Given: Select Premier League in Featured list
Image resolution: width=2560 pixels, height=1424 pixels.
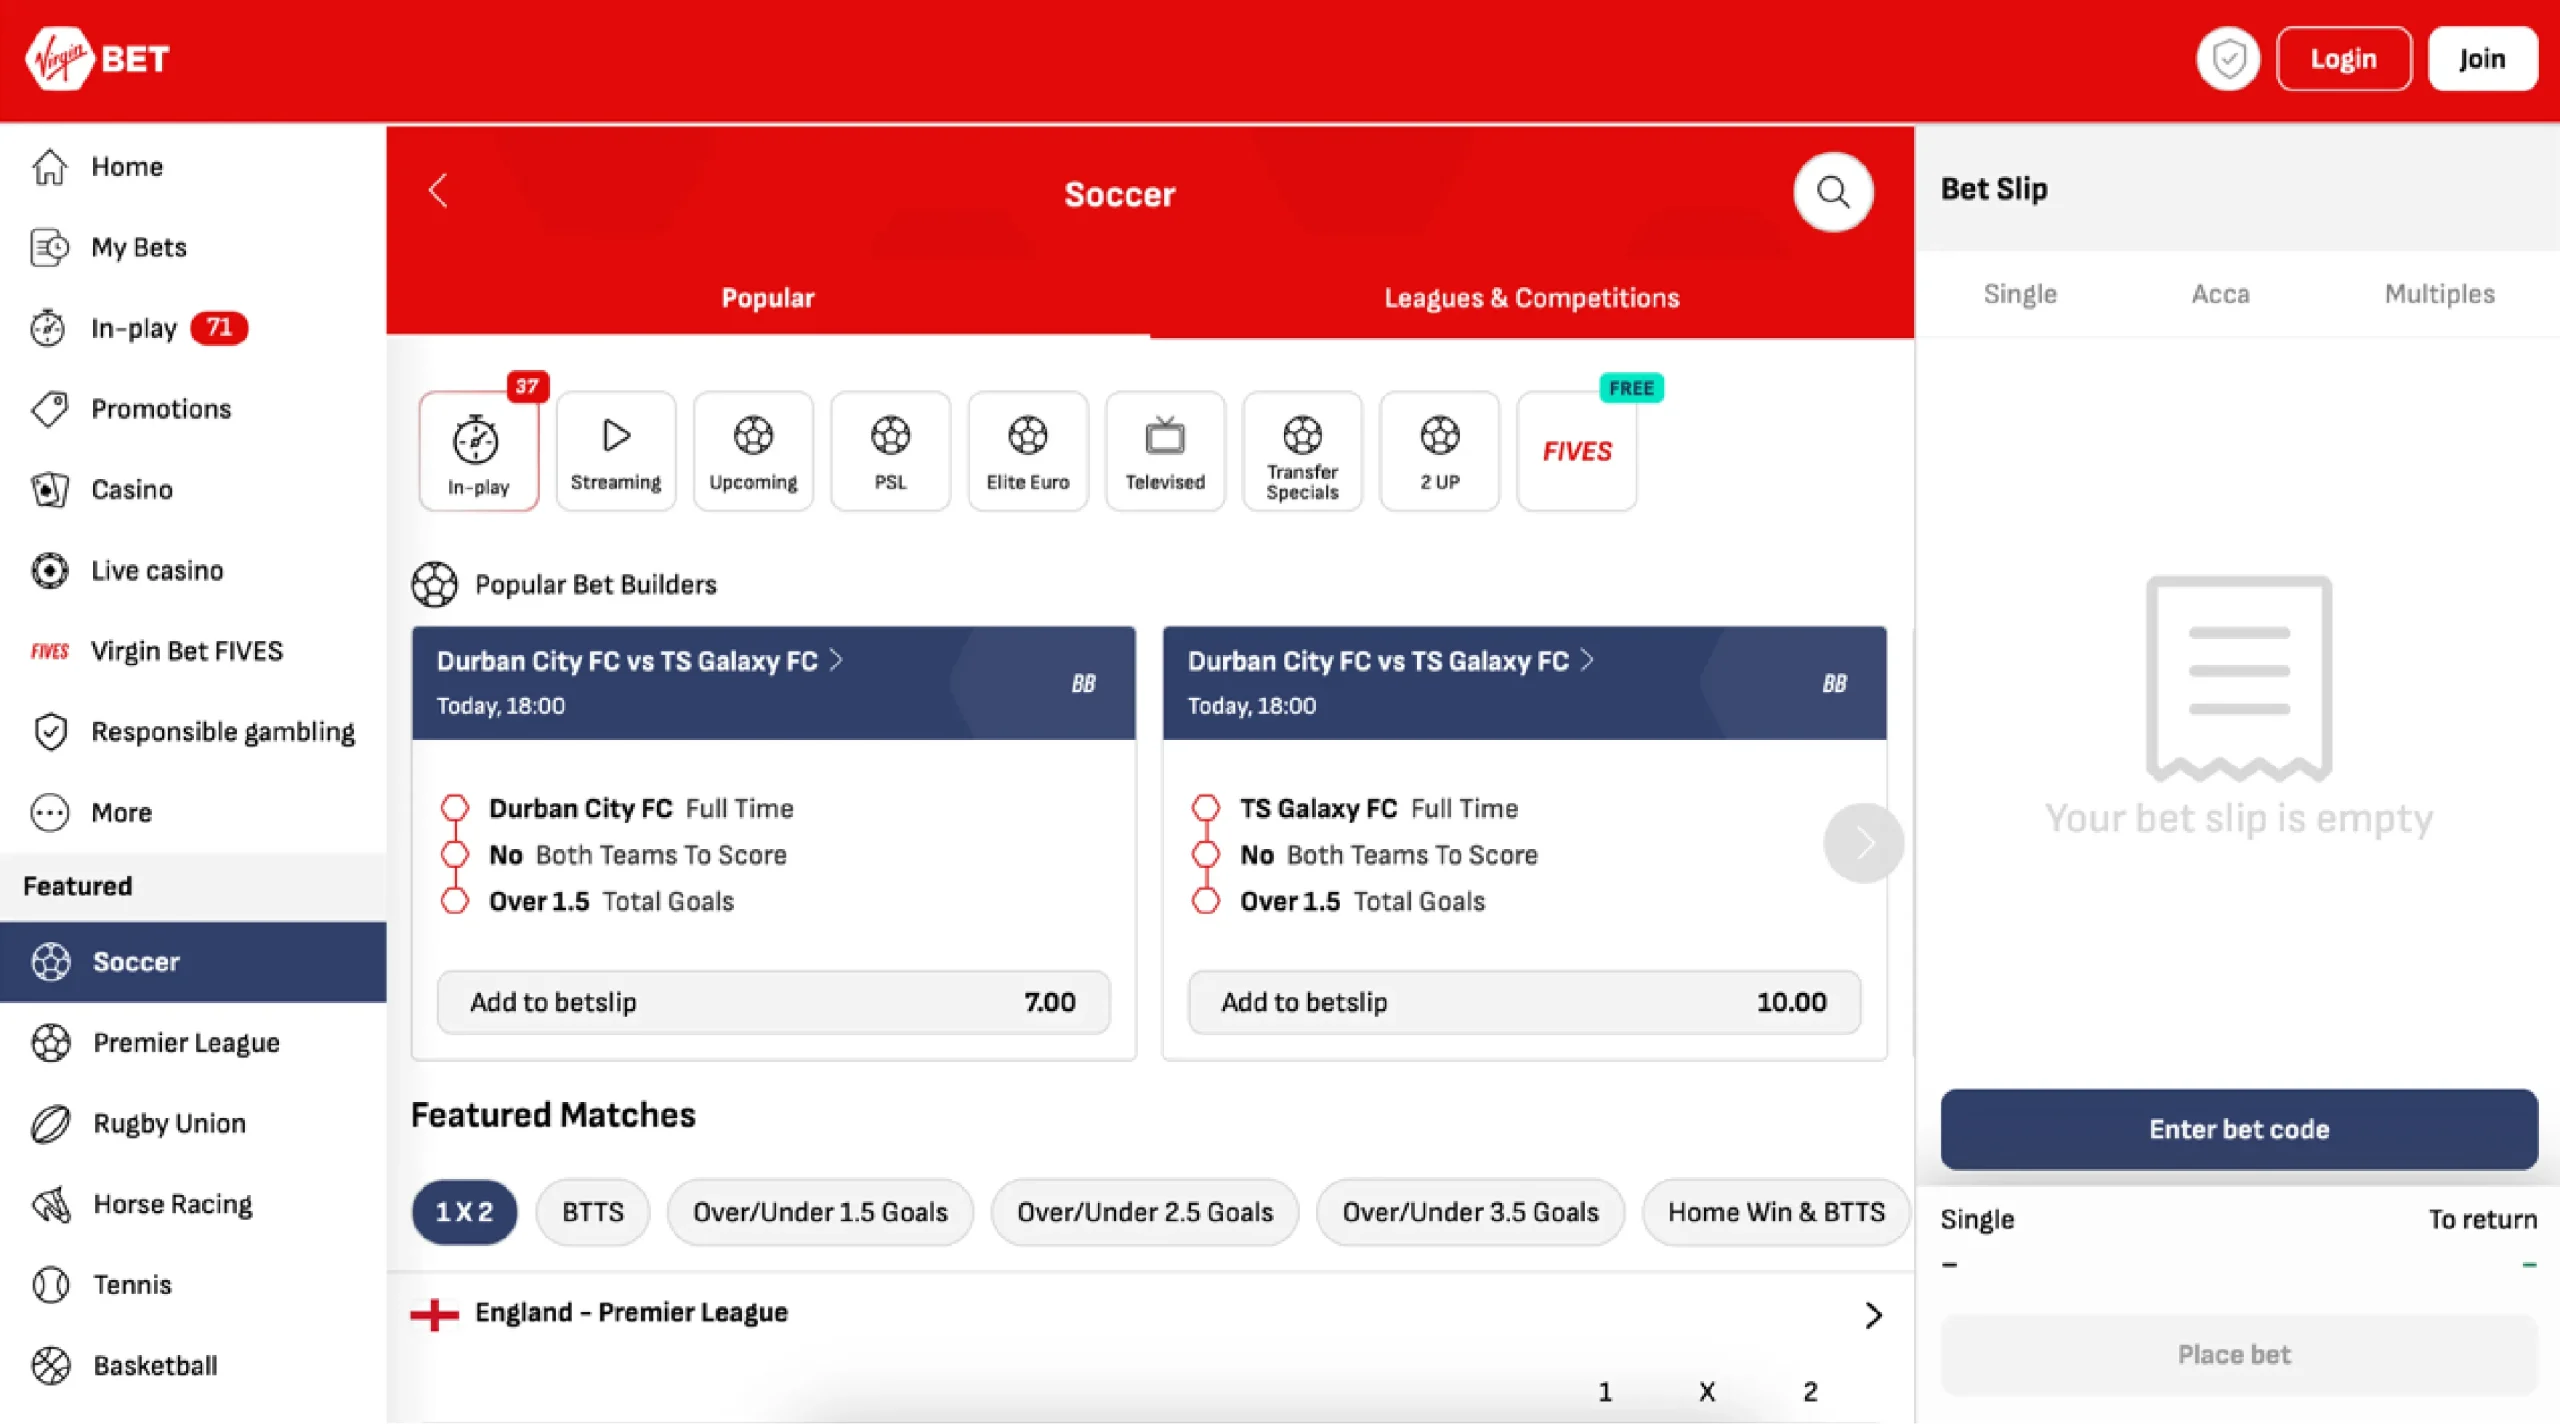Looking at the screenshot, I should [x=193, y=1043].
